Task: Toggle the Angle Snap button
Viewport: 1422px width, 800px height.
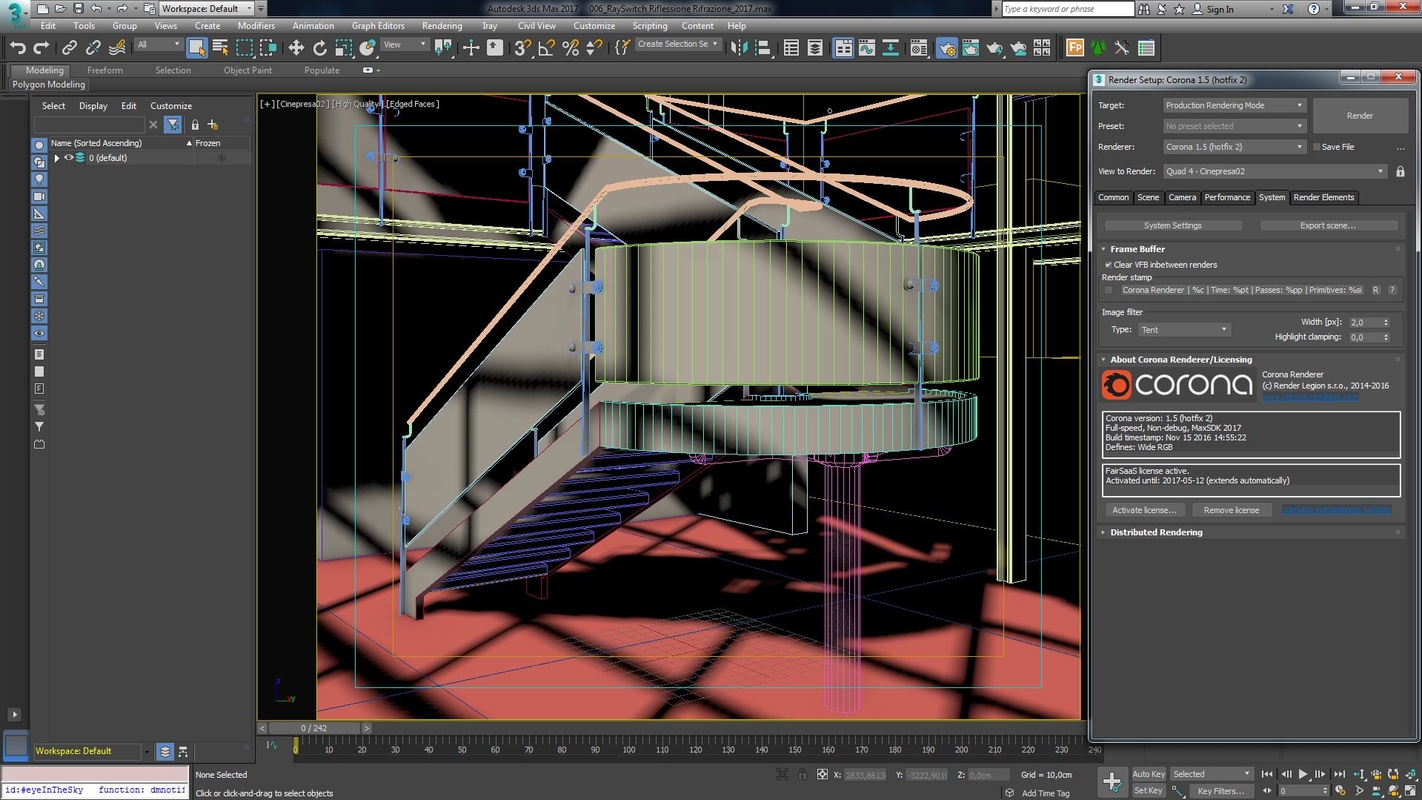Action: coord(546,47)
